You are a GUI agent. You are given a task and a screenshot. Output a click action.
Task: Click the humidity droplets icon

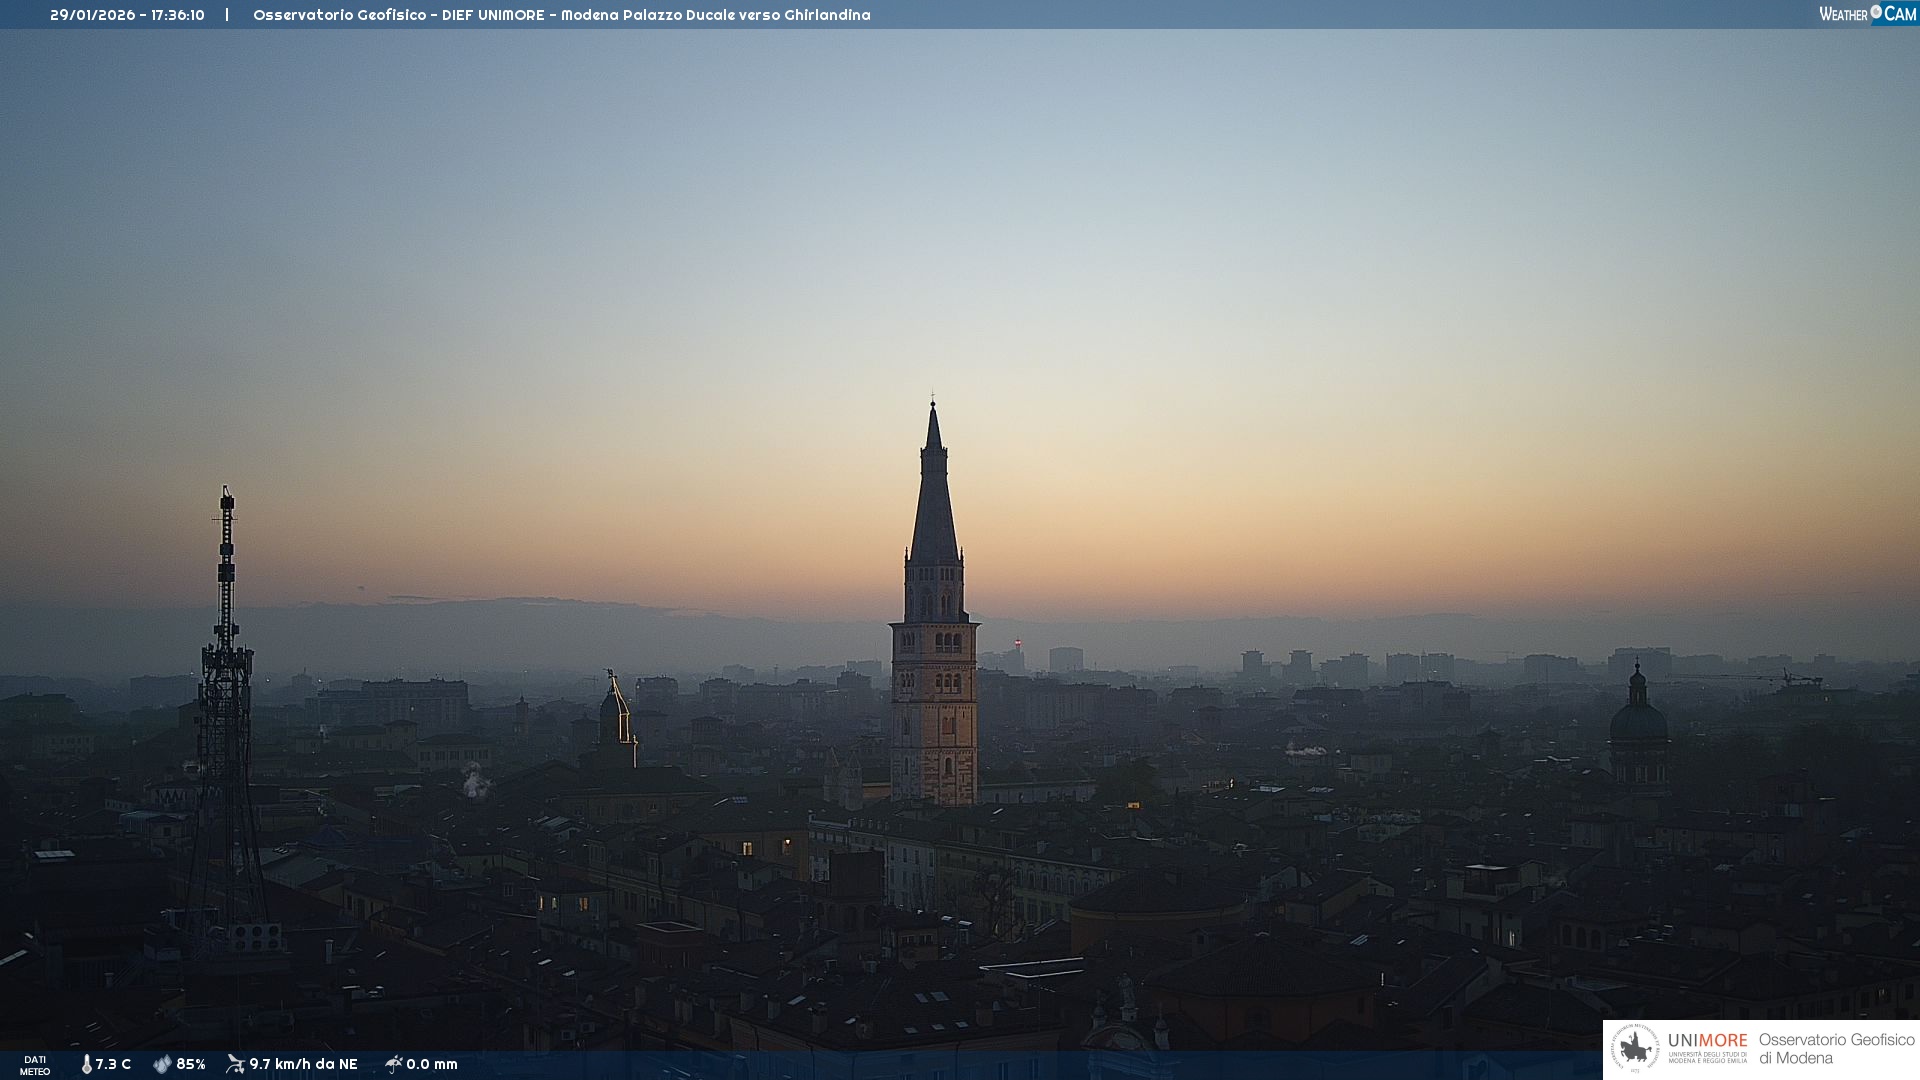tap(162, 1064)
